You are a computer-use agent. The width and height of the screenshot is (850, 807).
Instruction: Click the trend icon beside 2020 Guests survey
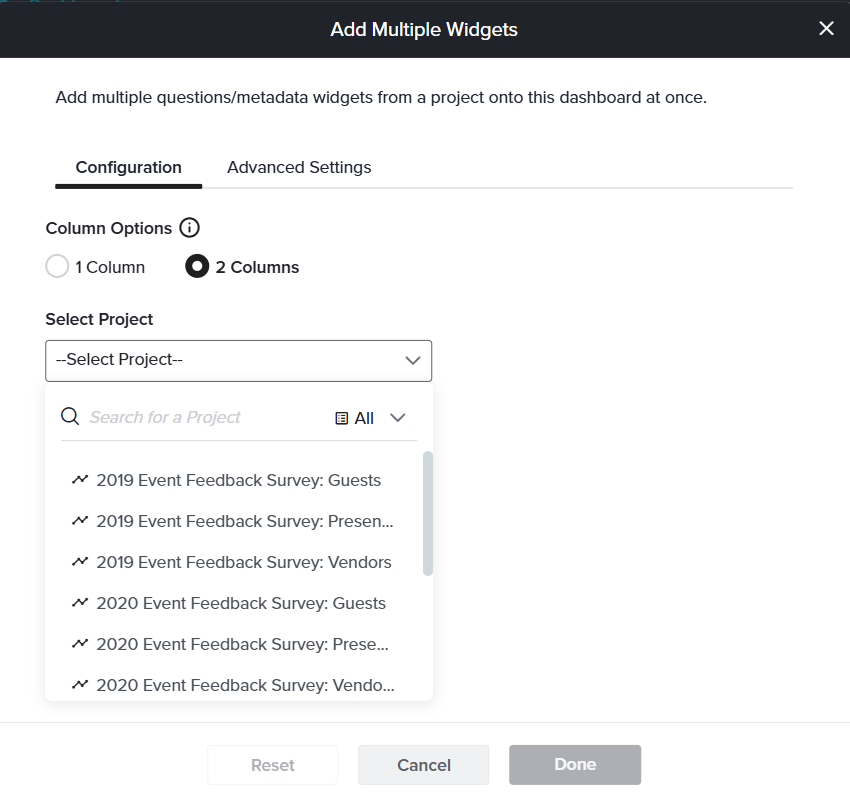80,603
